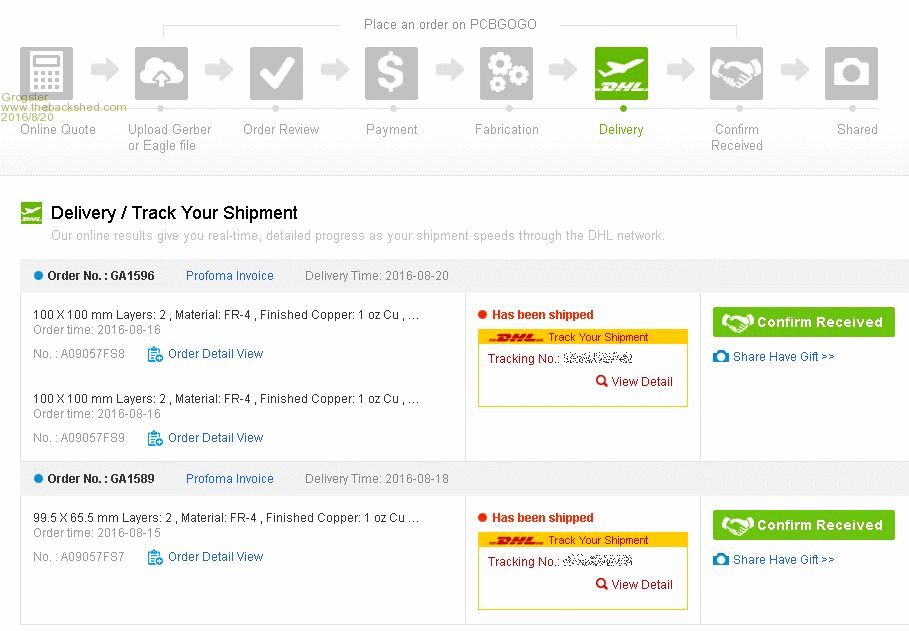909x631 pixels.
Task: Click the Fabrication gears icon
Action: [506, 73]
